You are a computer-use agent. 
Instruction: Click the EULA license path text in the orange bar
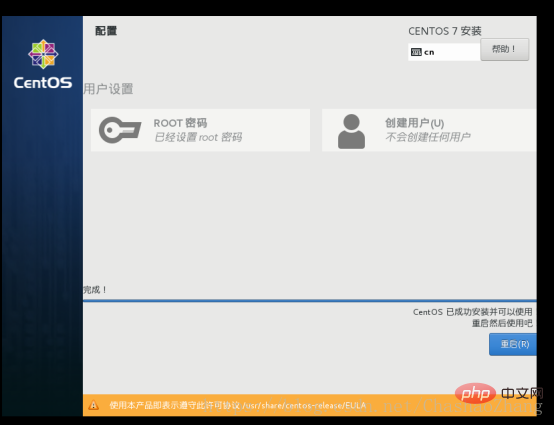[303, 405]
